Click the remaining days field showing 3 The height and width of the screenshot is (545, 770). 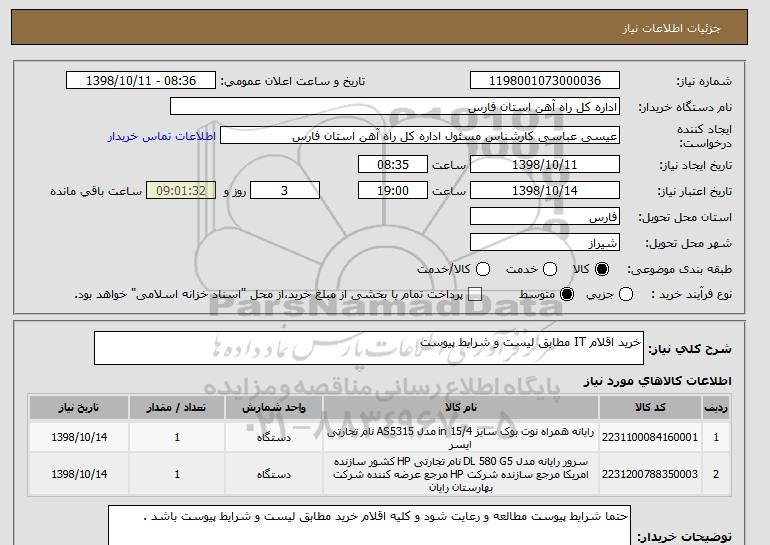tap(285, 191)
